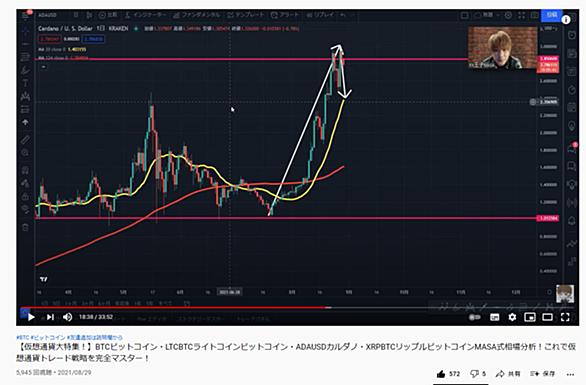Toggle stay-in-drawing-mode pencil-lock icon
586x385 pixels.
tap(25, 184)
